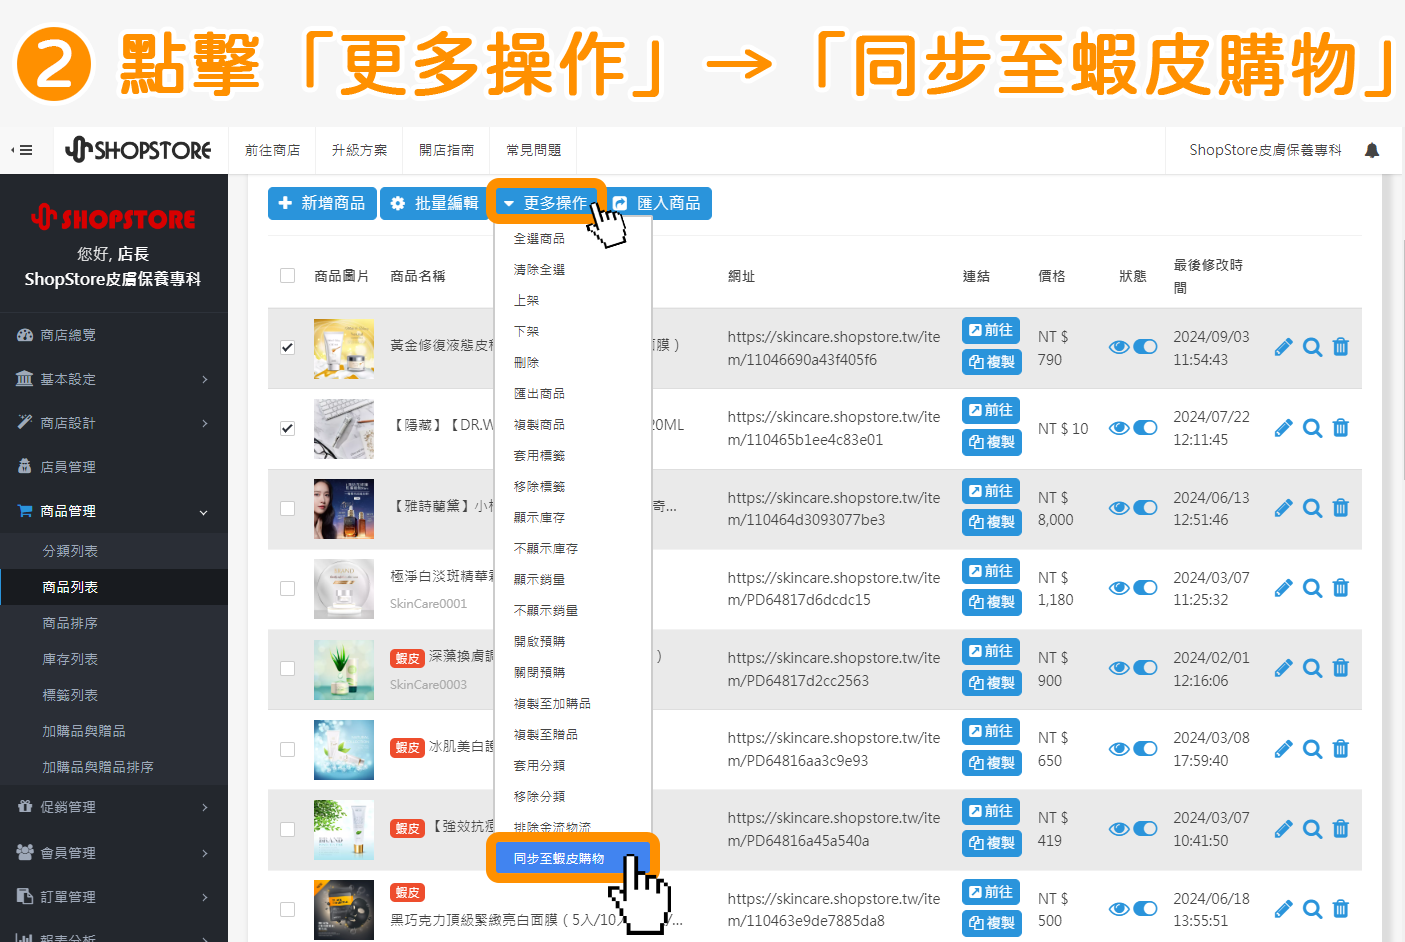Expand 基本設定 sidebar section

114,379
